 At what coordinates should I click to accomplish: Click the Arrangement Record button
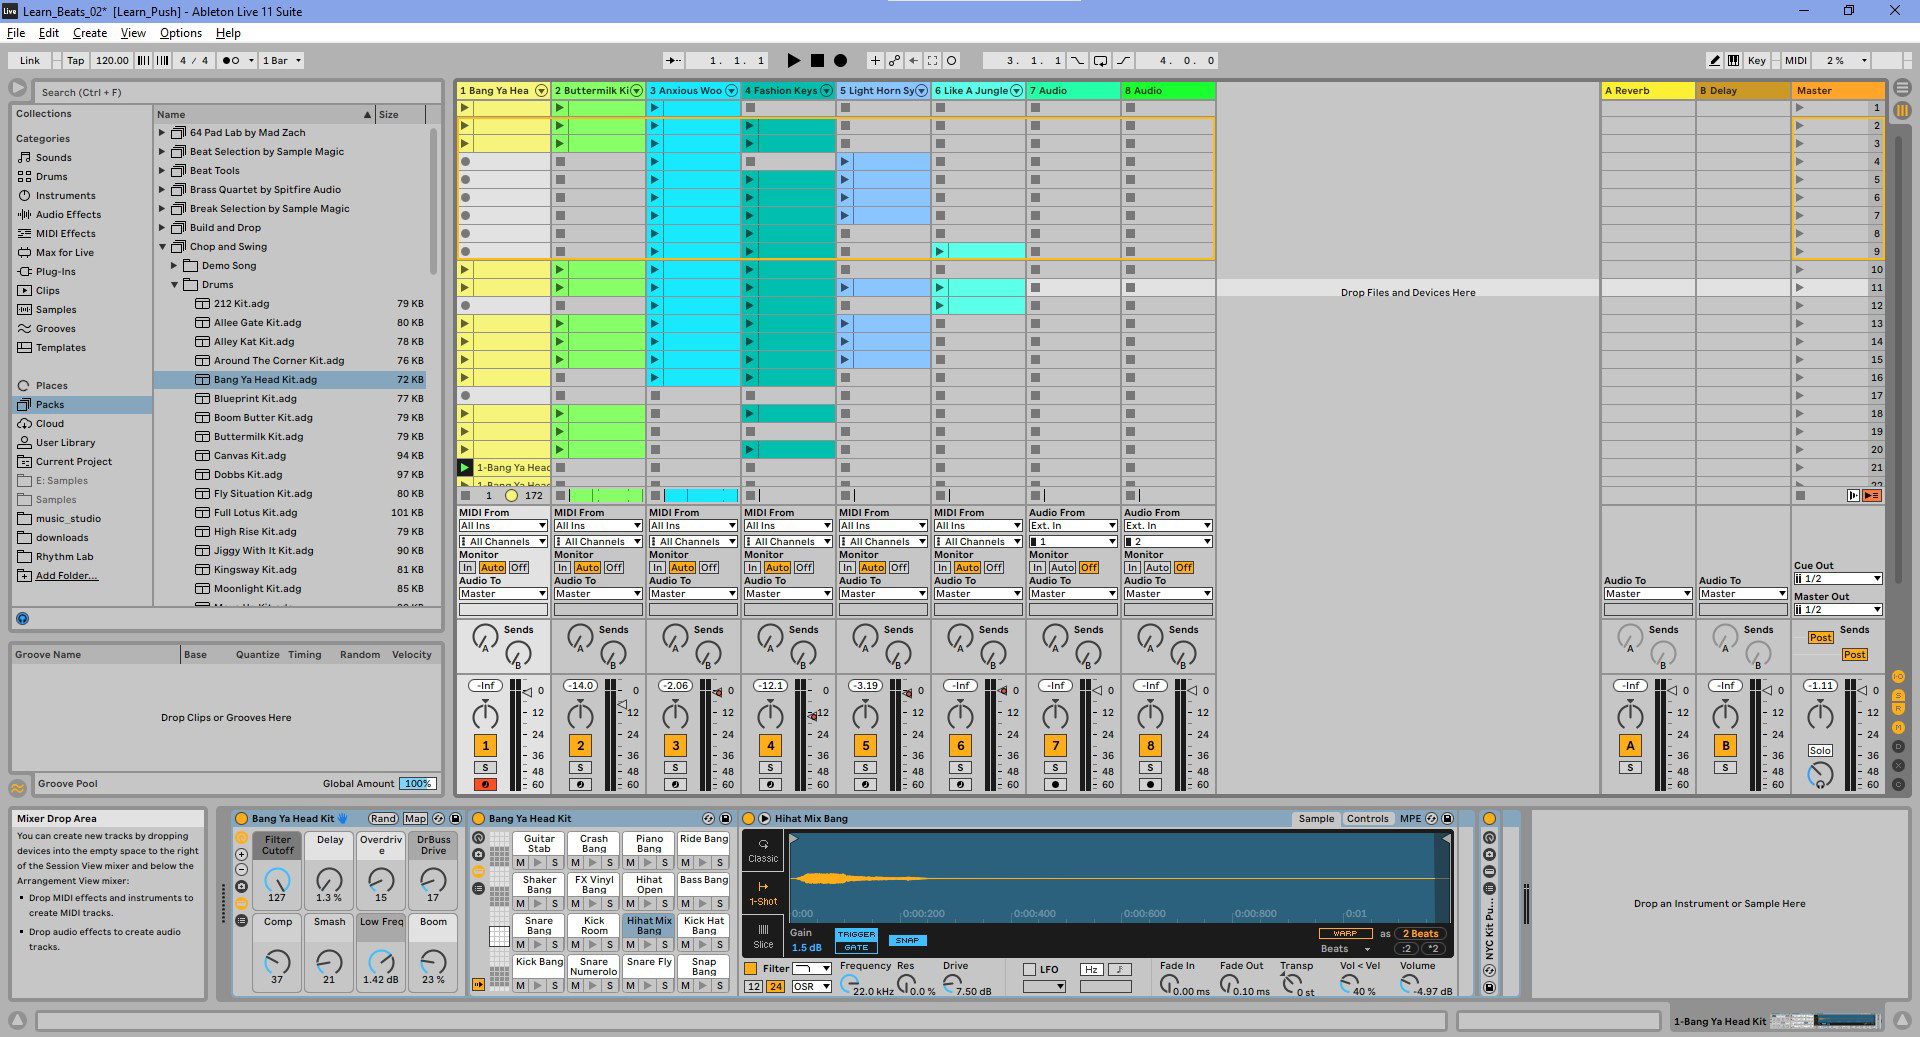pyautogui.click(x=840, y=60)
